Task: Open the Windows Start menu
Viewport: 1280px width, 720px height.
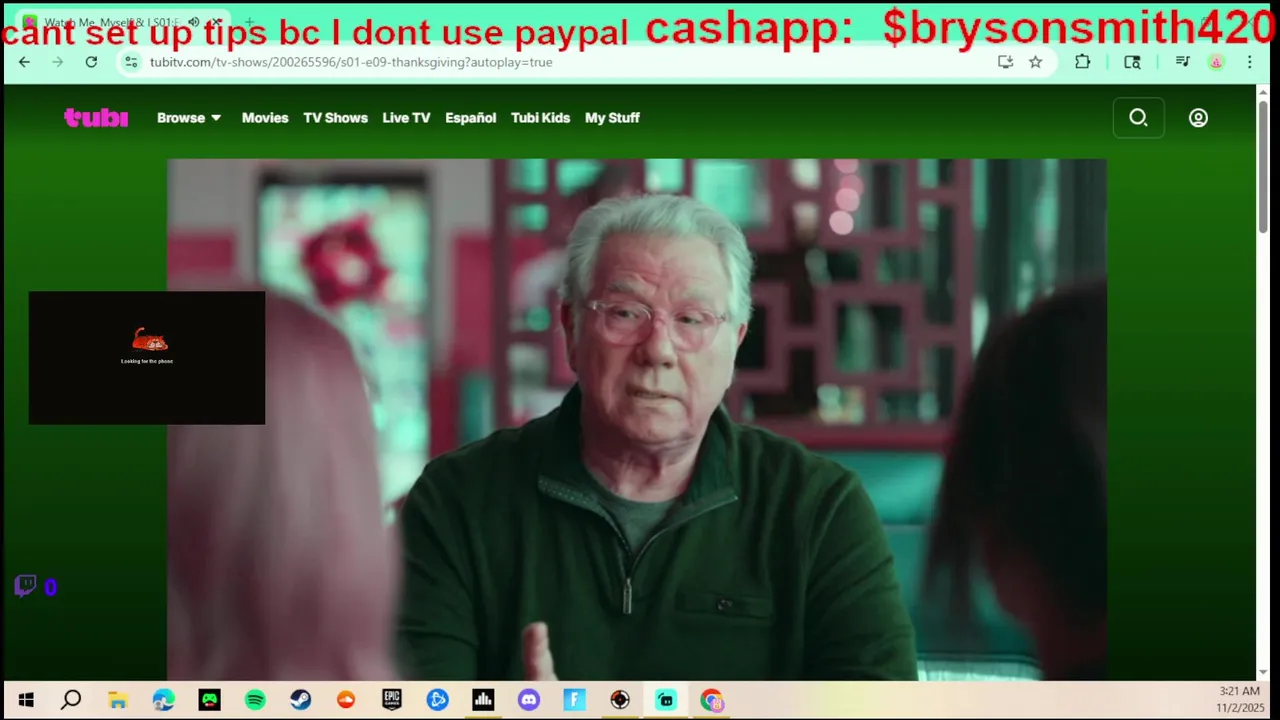Action: (26, 700)
